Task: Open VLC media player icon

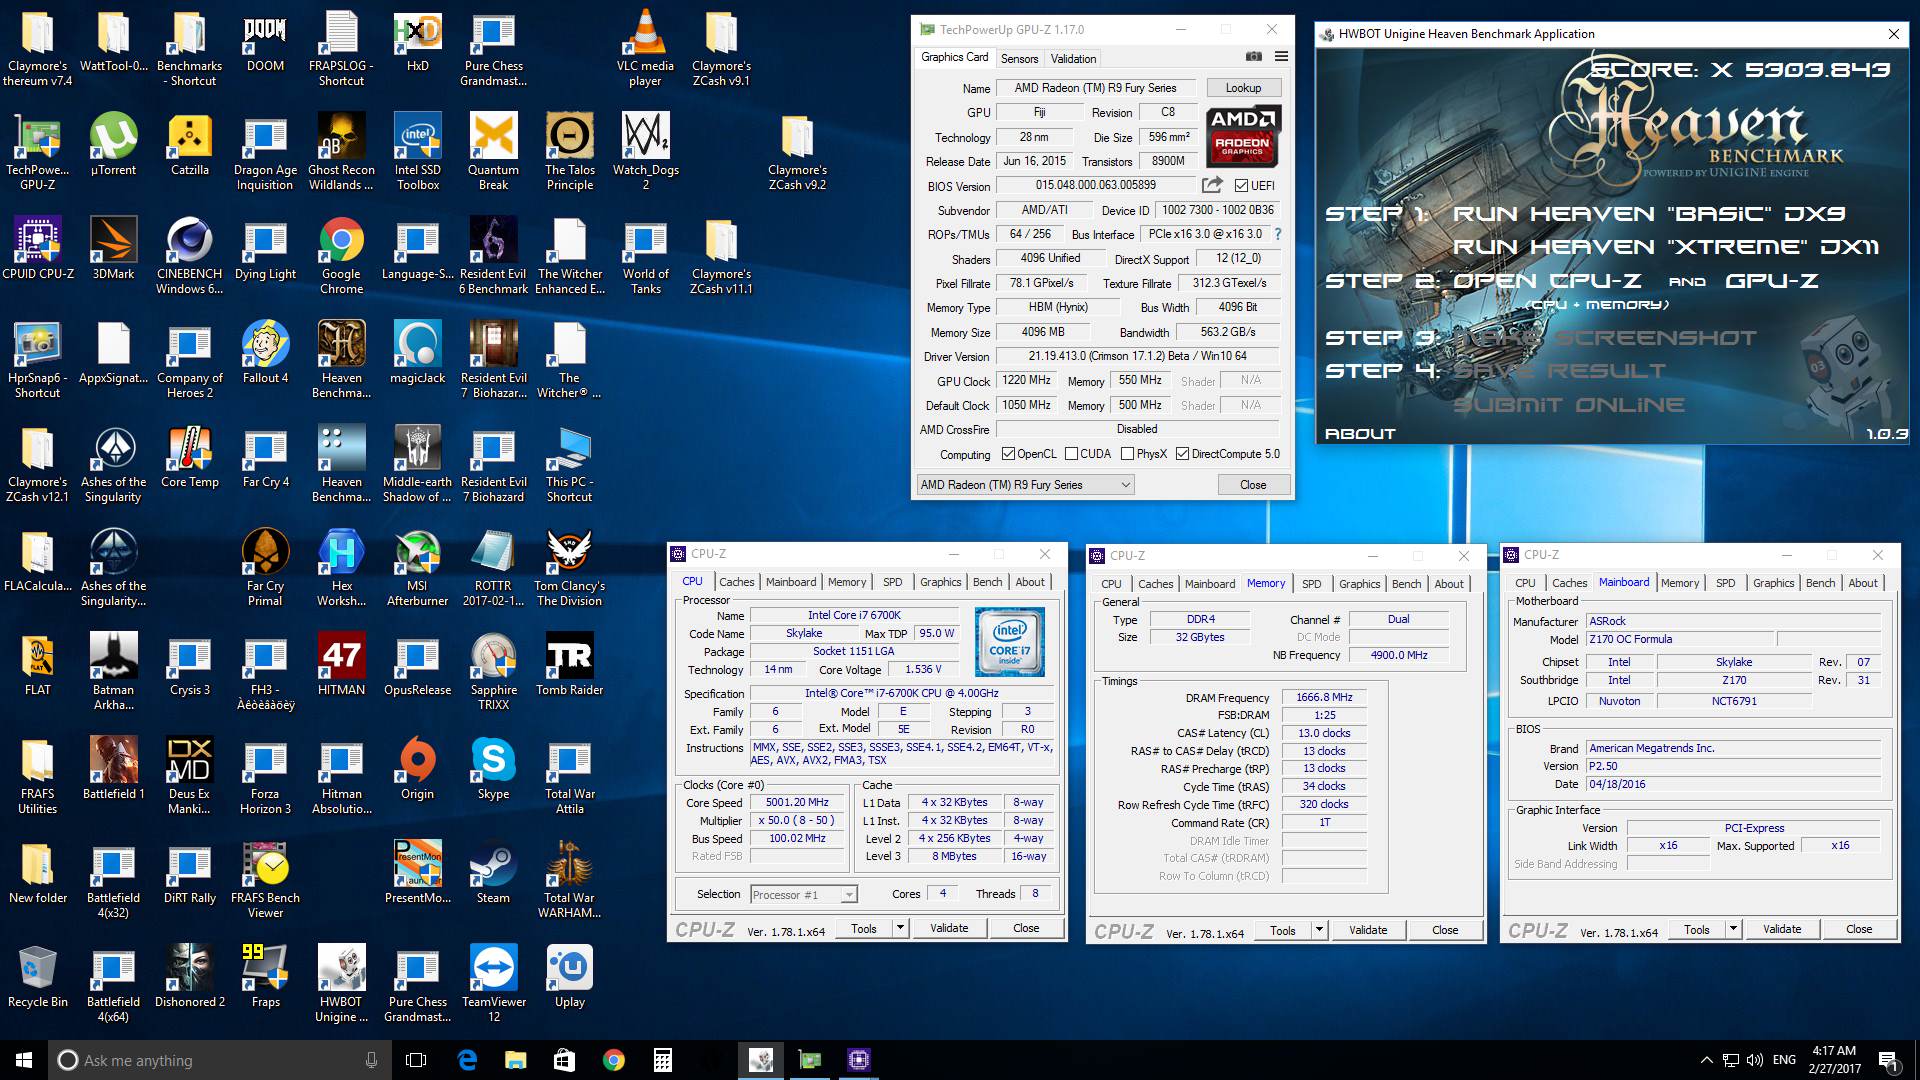Action: tap(645, 48)
